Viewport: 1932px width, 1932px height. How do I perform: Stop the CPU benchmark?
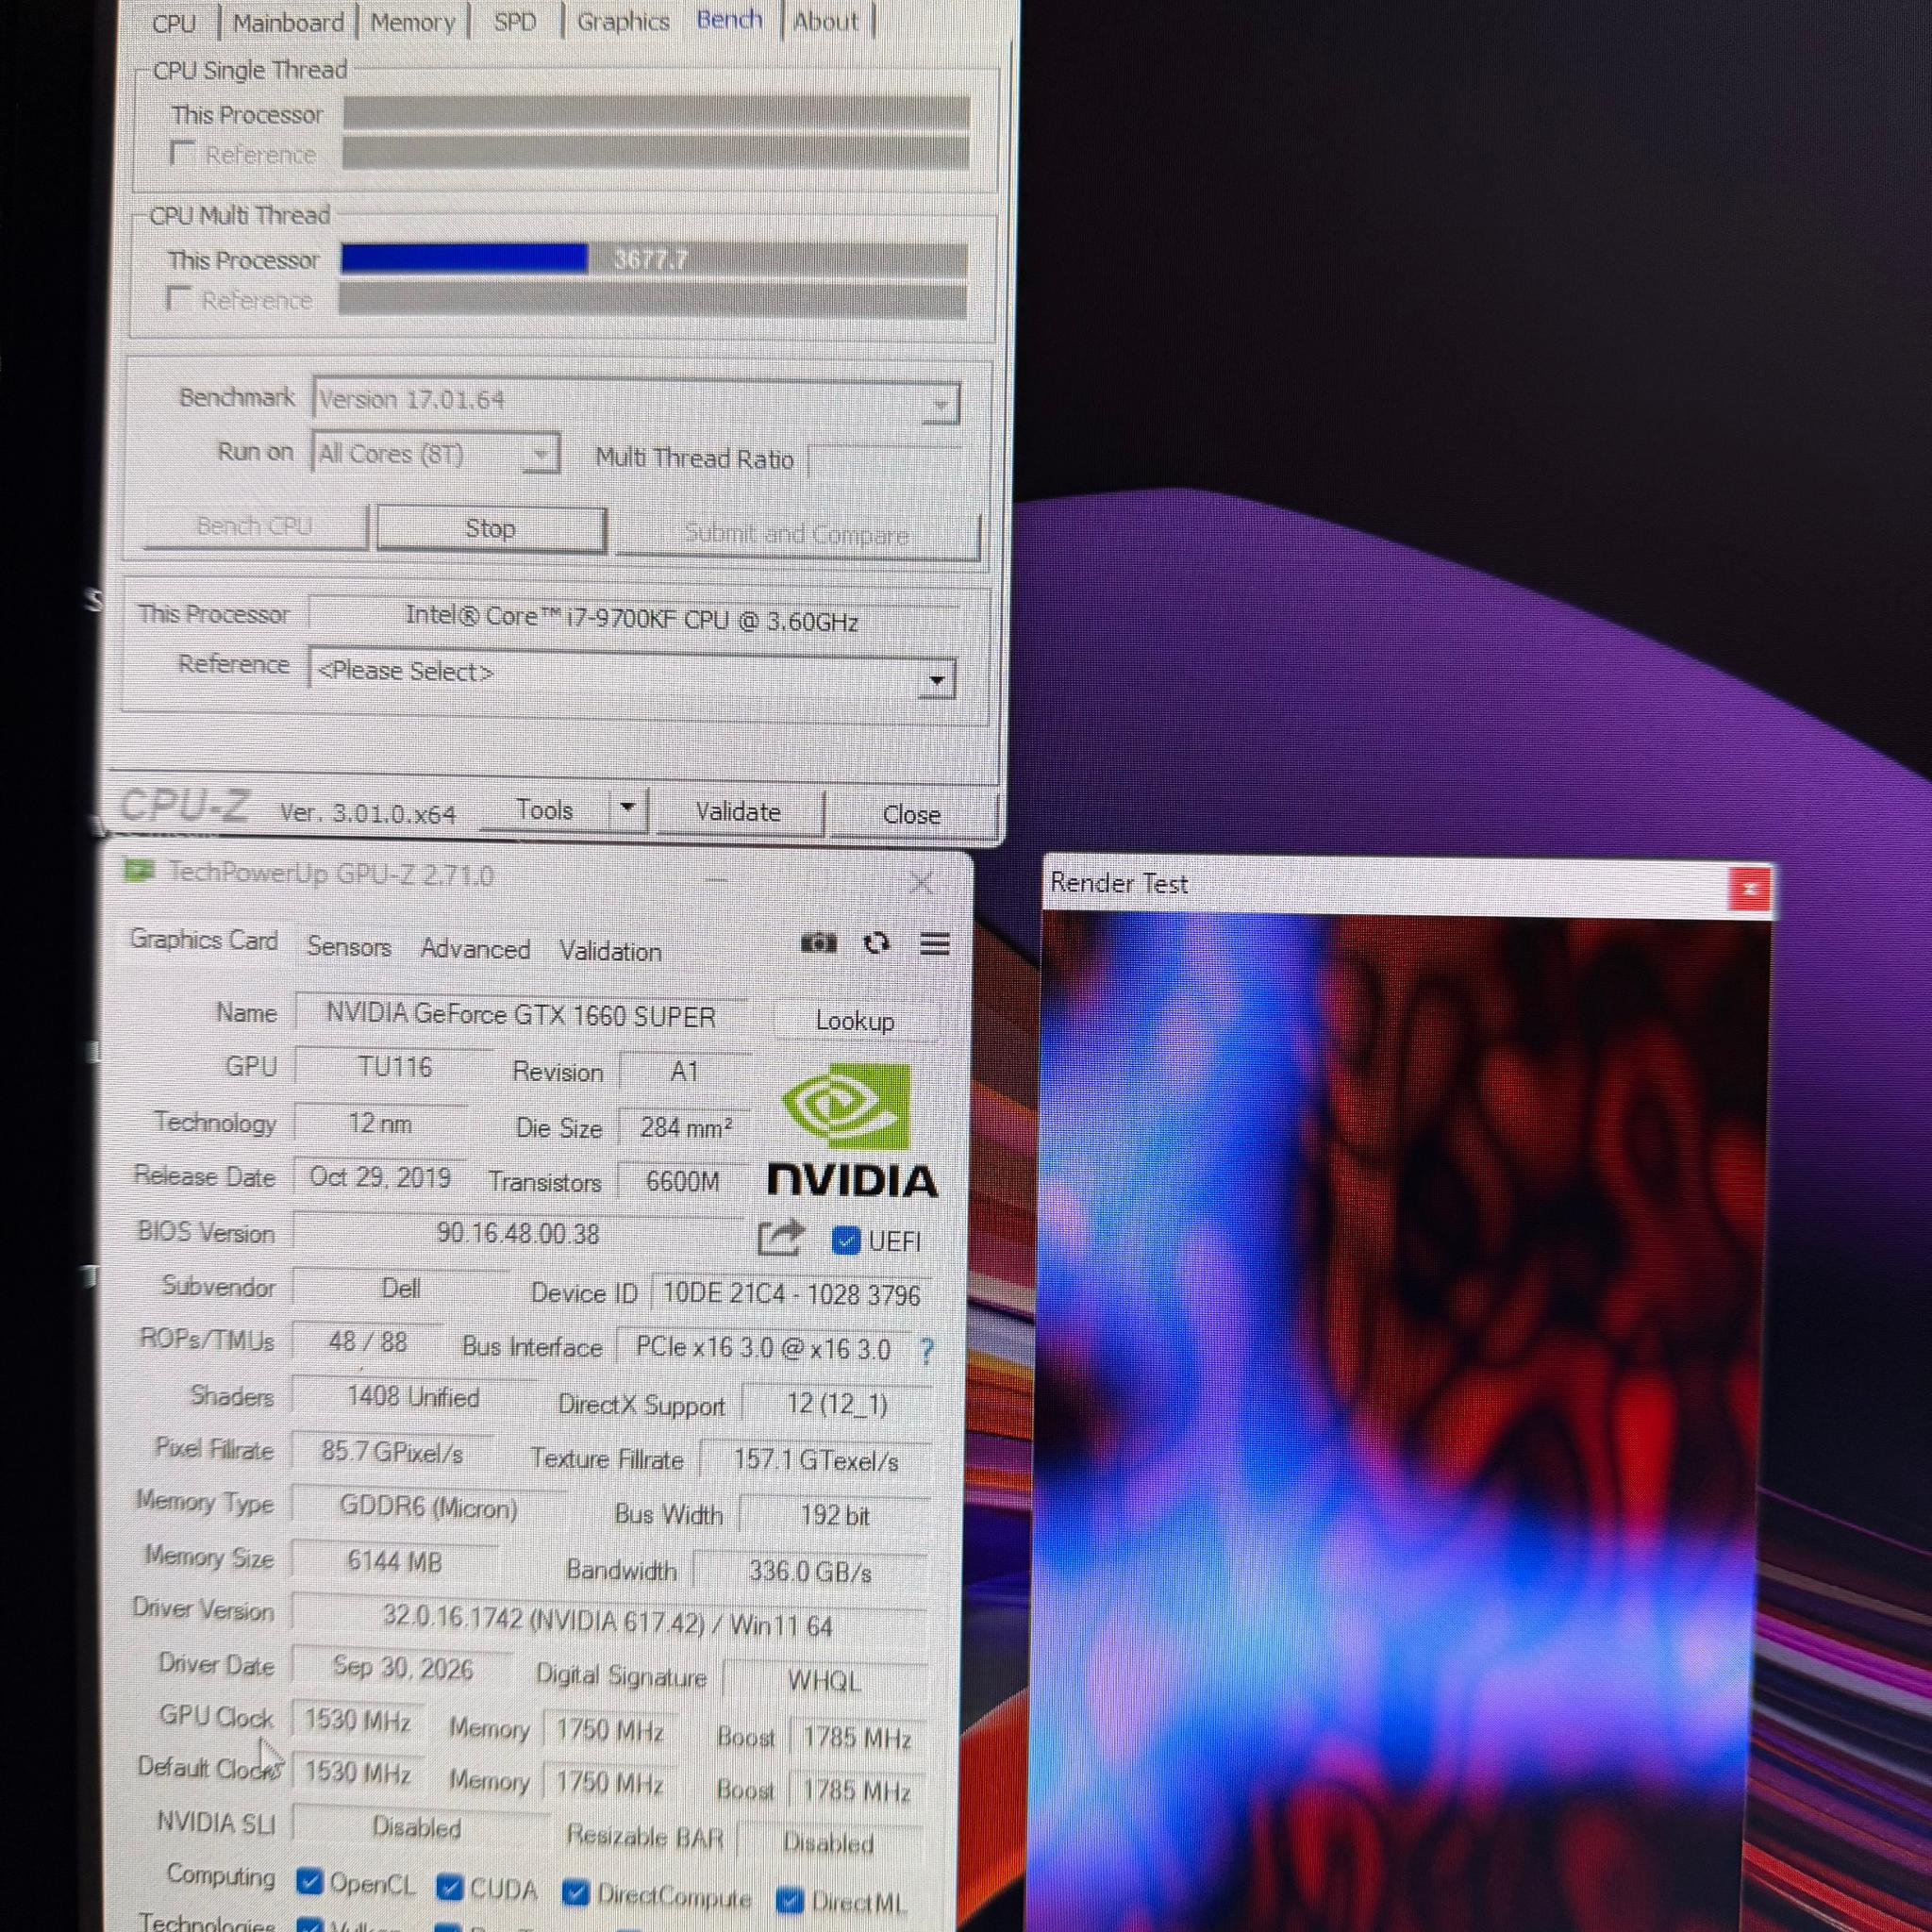click(491, 528)
